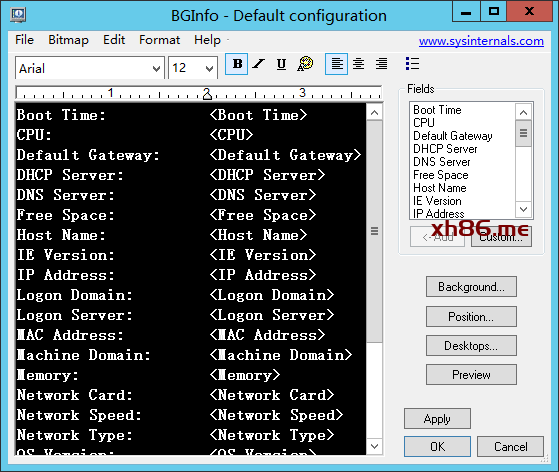Align text to the right
This screenshot has height=472, width=559.
click(x=381, y=64)
